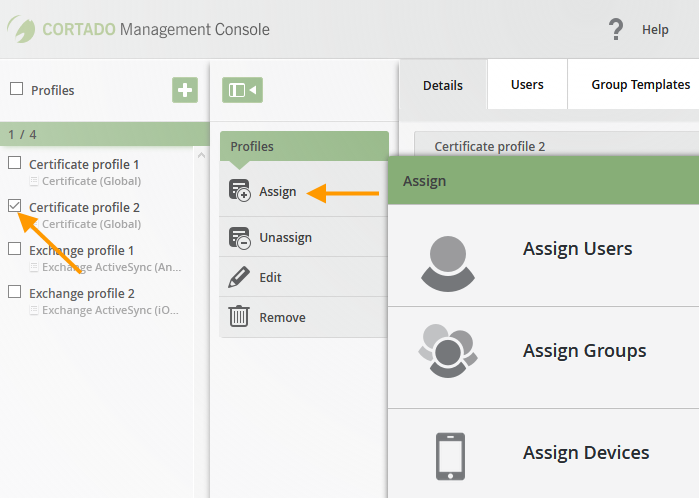Screen dimensions: 699x498
Task: Switch to the Users tab
Action: pyautogui.click(x=527, y=84)
